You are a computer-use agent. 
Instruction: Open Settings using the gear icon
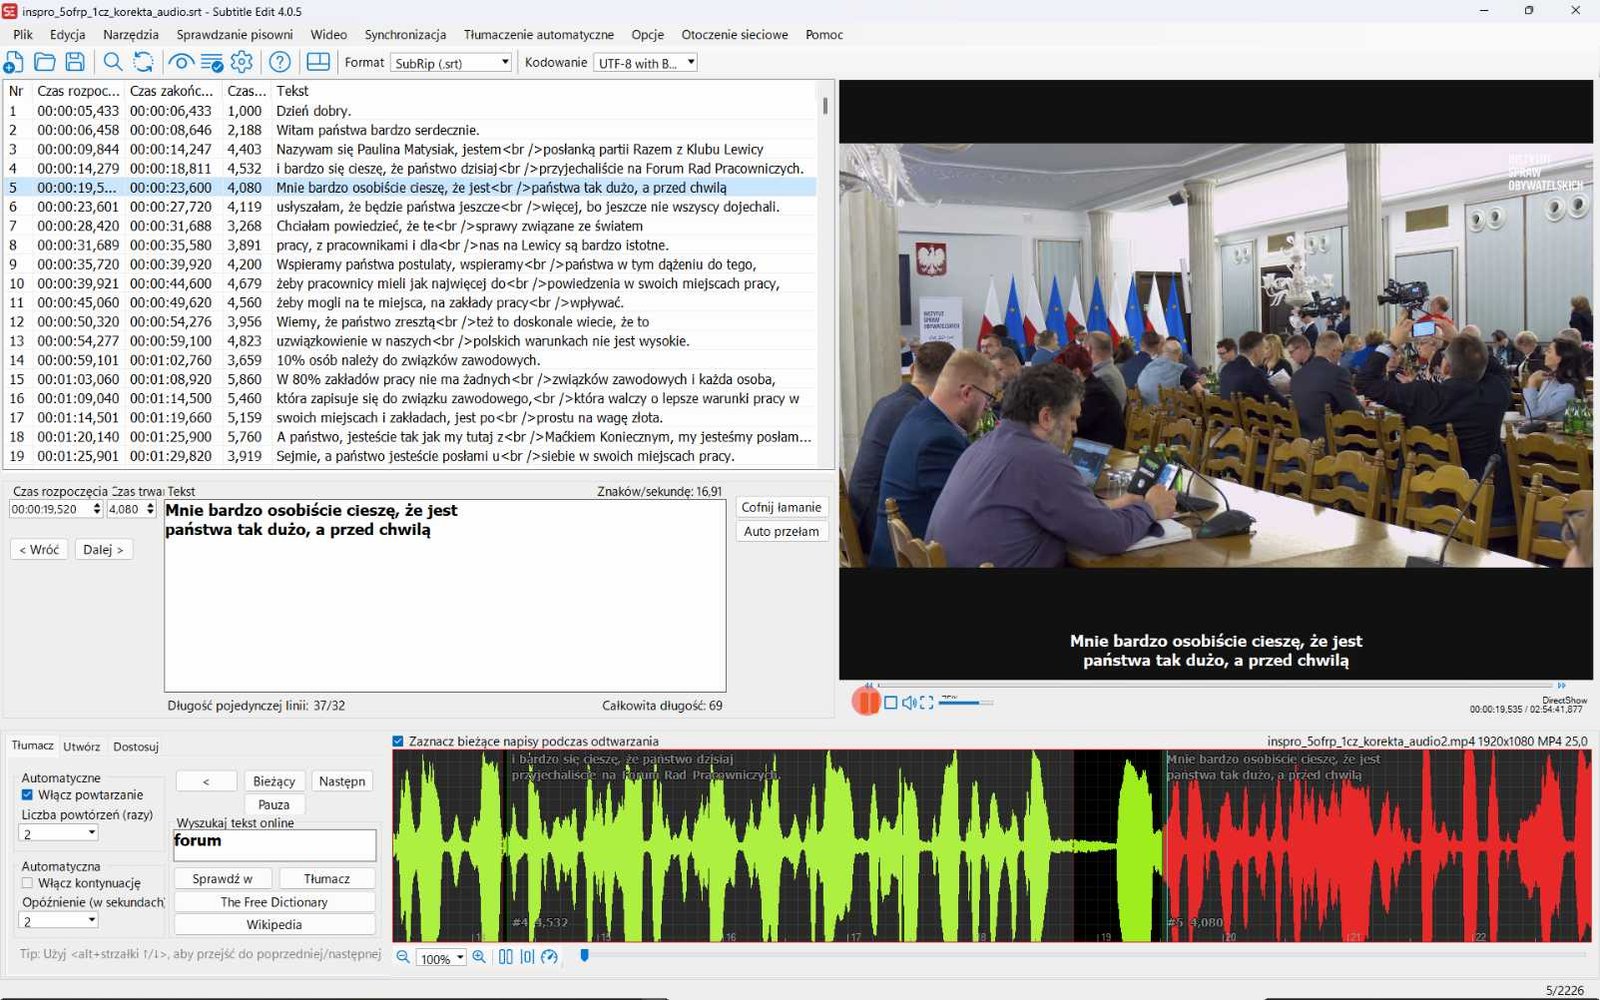tap(242, 62)
